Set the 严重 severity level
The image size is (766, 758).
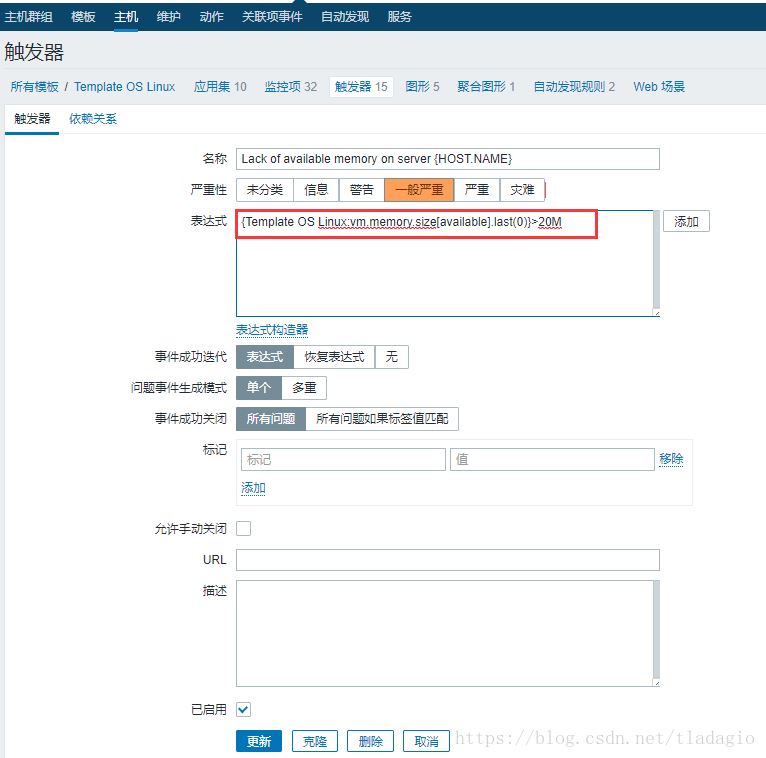[x=477, y=190]
